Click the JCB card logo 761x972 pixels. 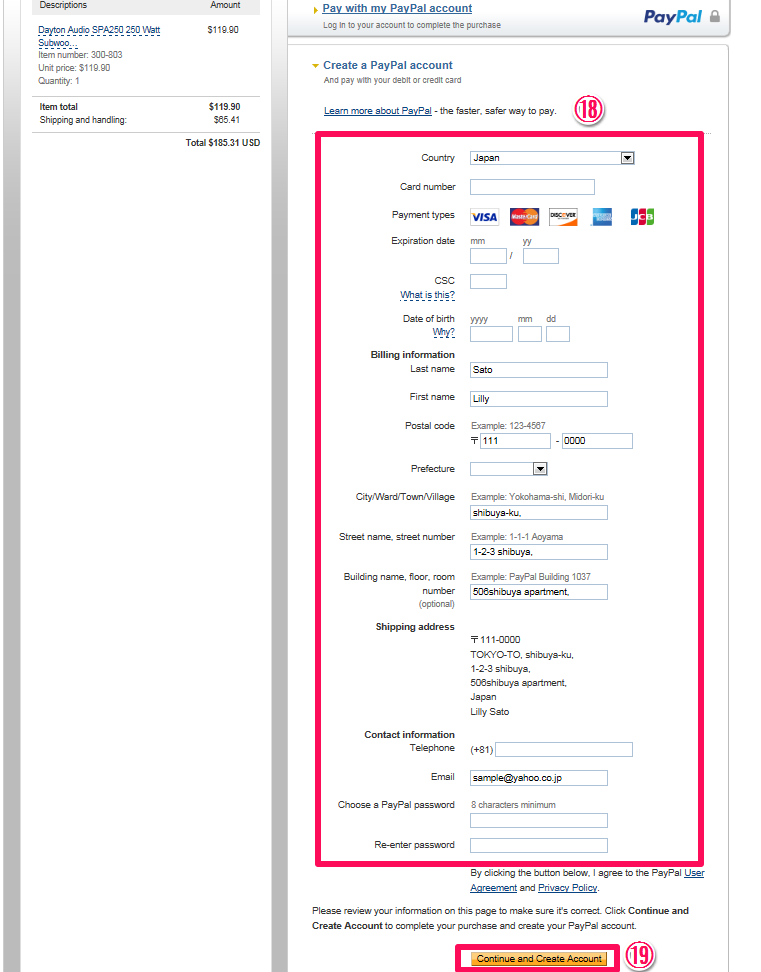[x=642, y=217]
